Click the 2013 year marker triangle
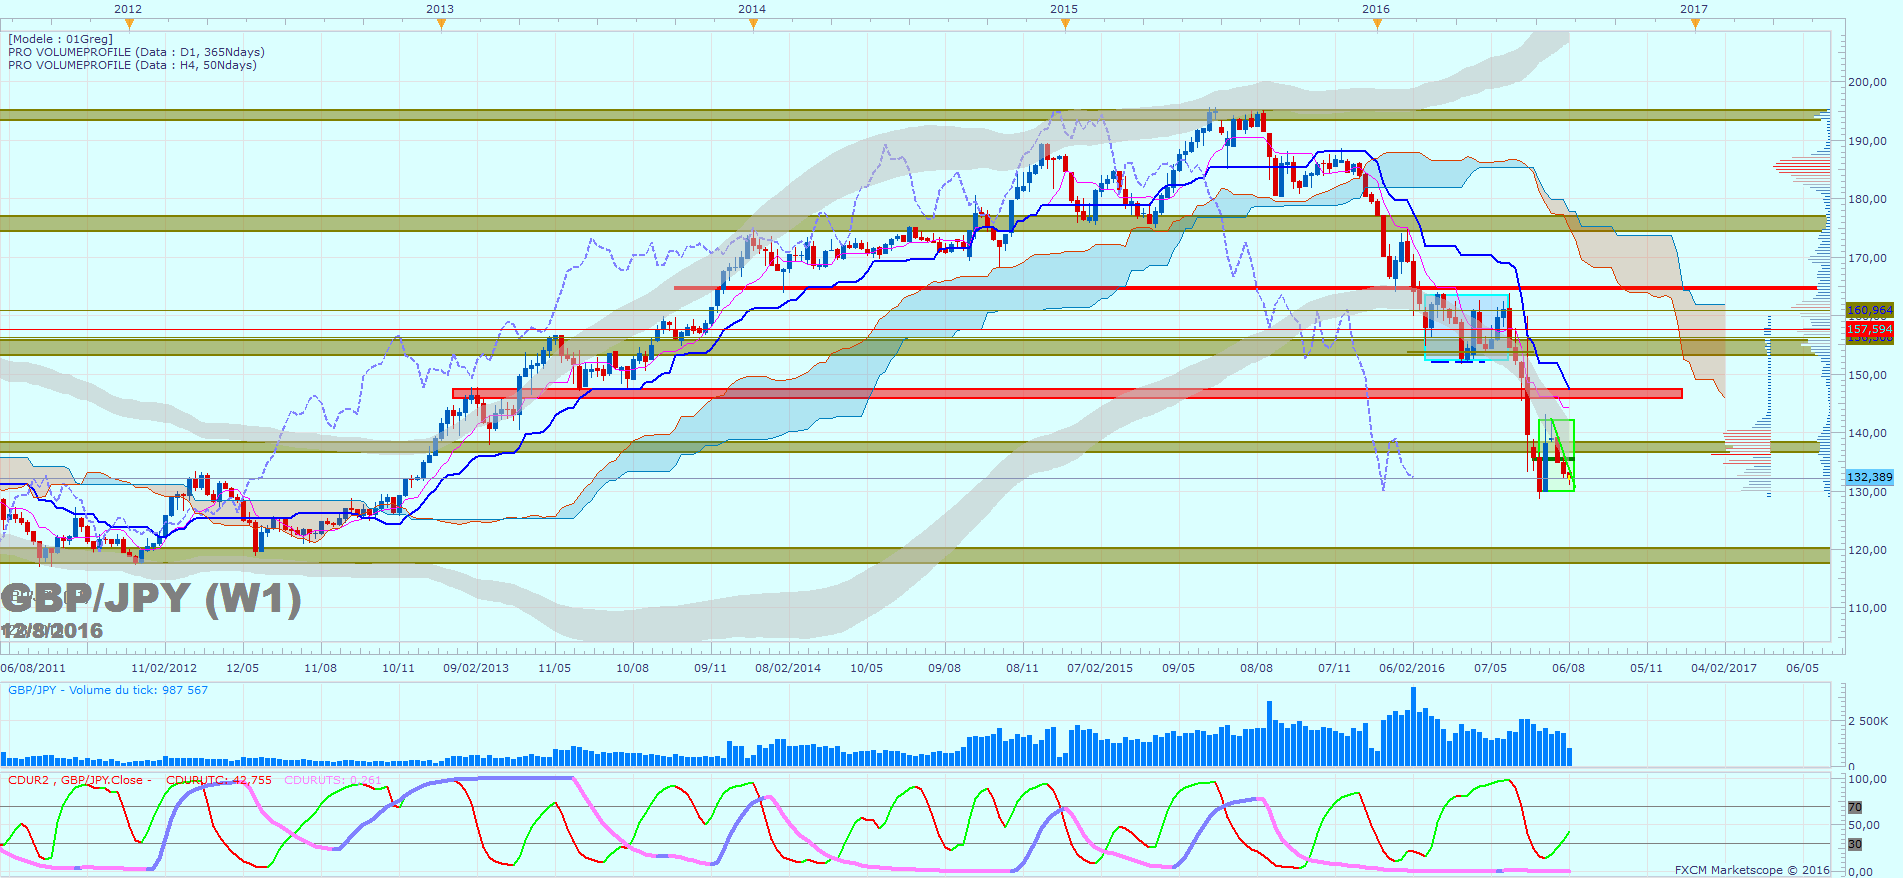The height and width of the screenshot is (878, 1903). (441, 24)
